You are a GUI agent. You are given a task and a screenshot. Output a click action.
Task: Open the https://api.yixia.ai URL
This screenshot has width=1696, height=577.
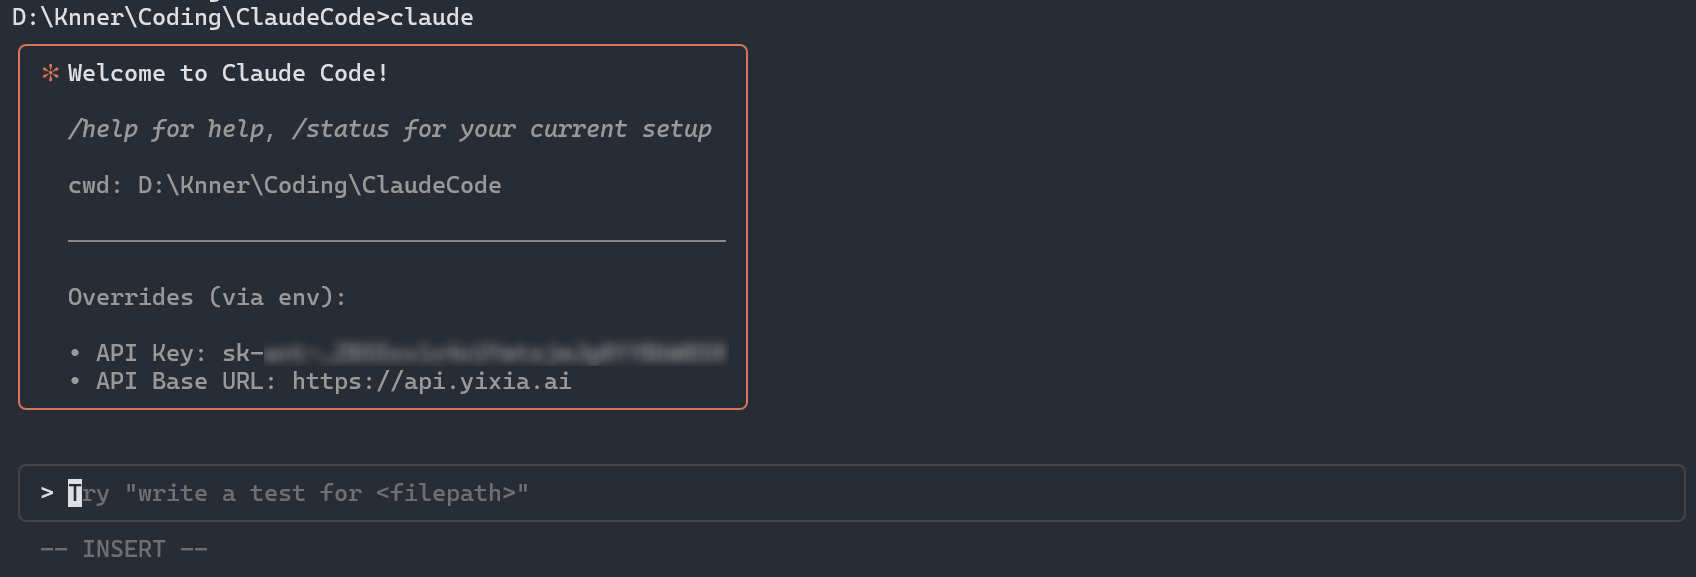coord(431,381)
